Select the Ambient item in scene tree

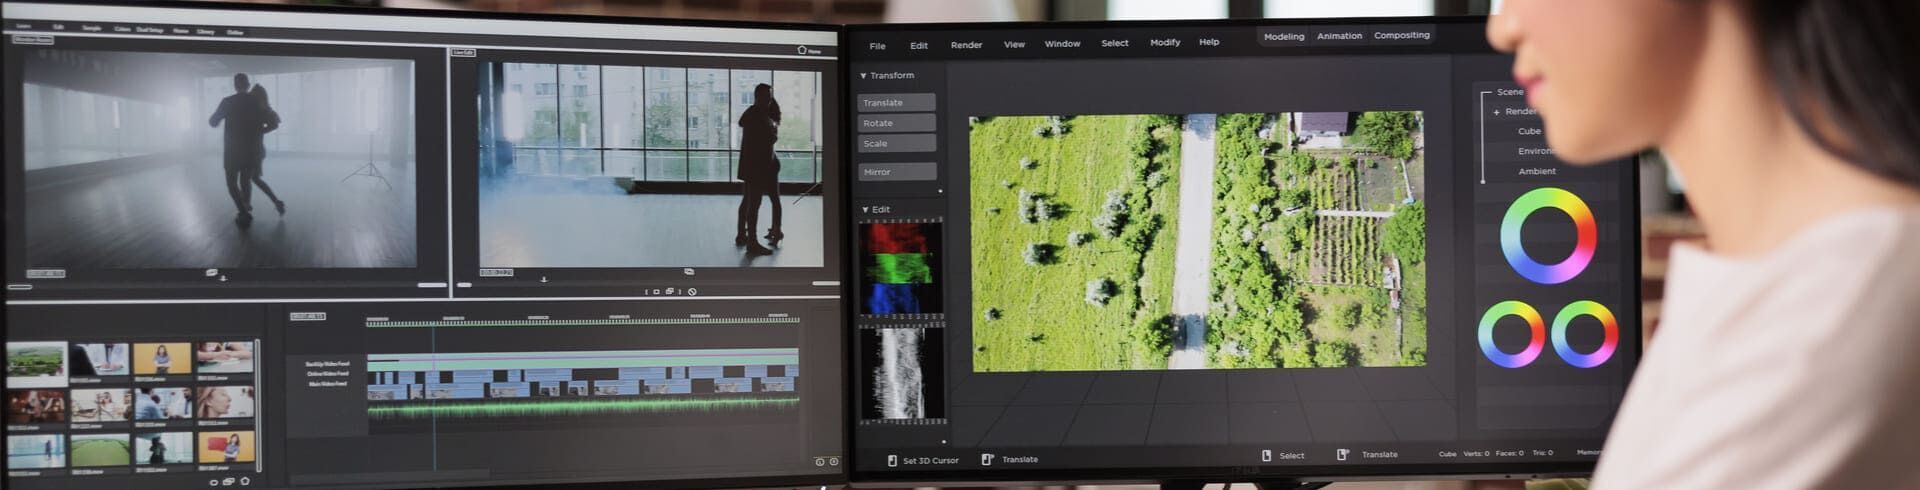1537,172
